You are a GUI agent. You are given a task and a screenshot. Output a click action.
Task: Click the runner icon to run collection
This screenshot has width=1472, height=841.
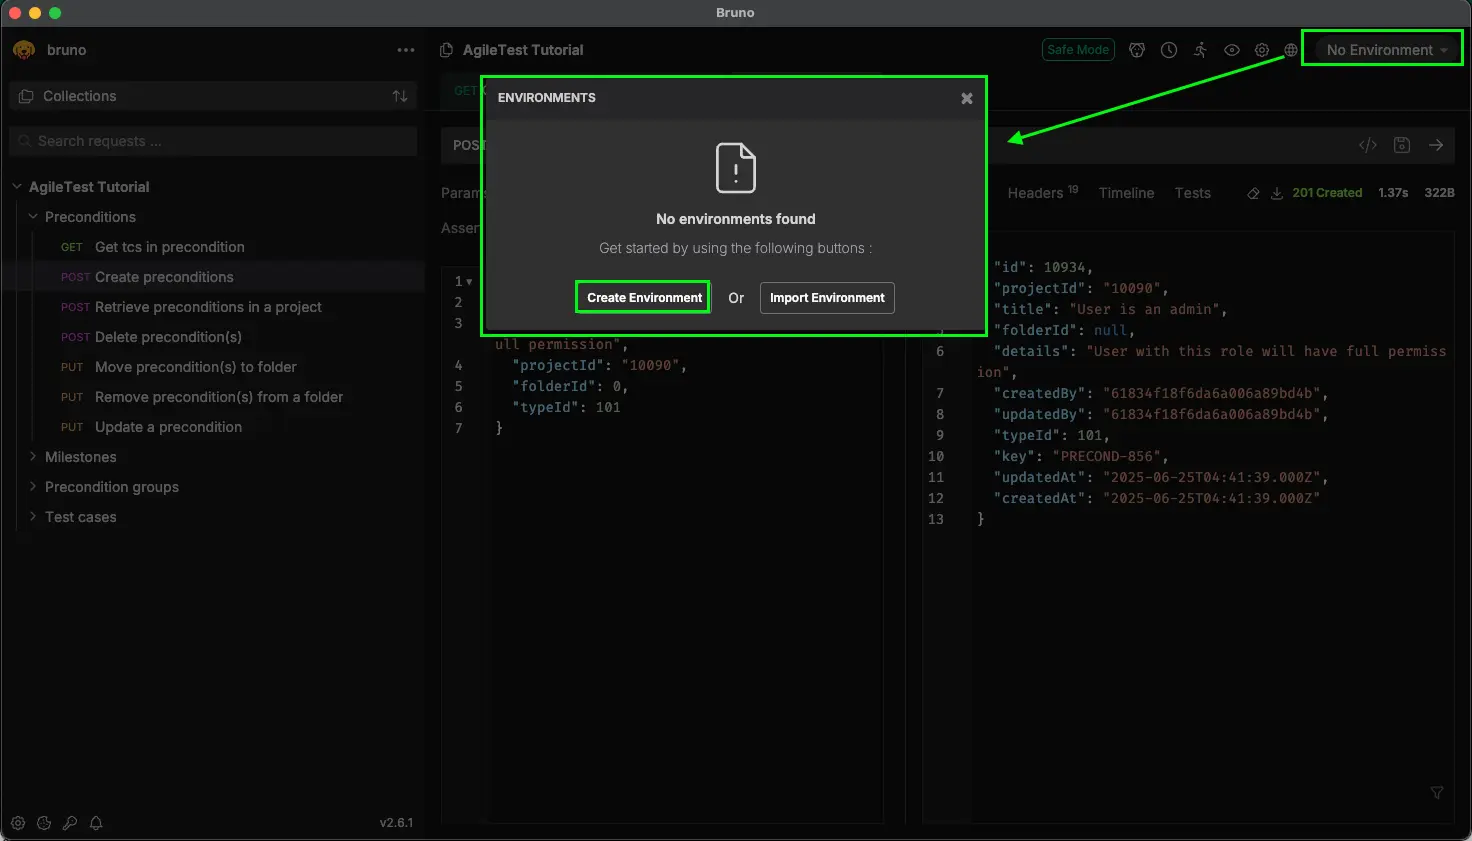tap(1200, 50)
